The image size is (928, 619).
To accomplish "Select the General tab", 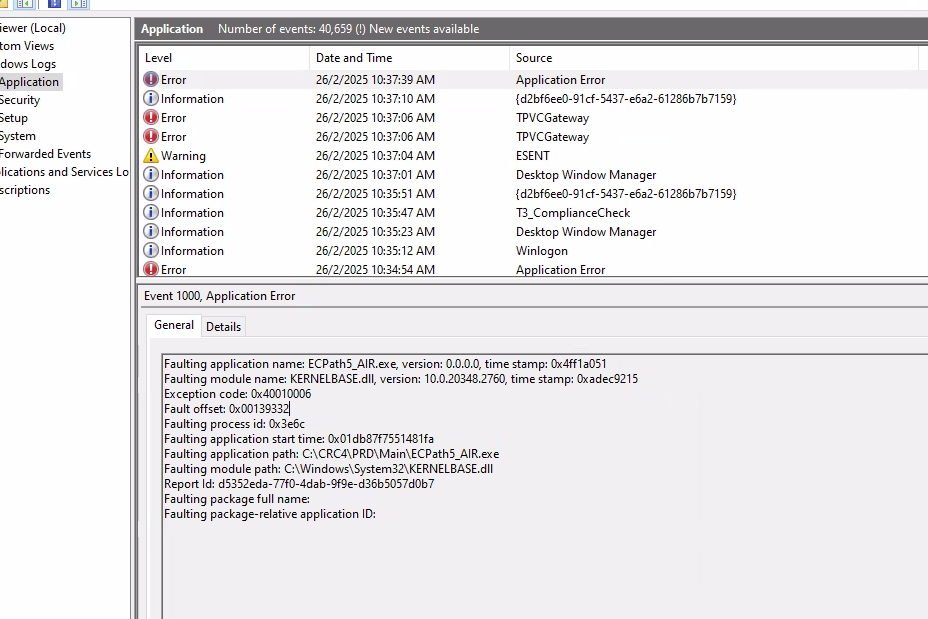I will tap(174, 325).
